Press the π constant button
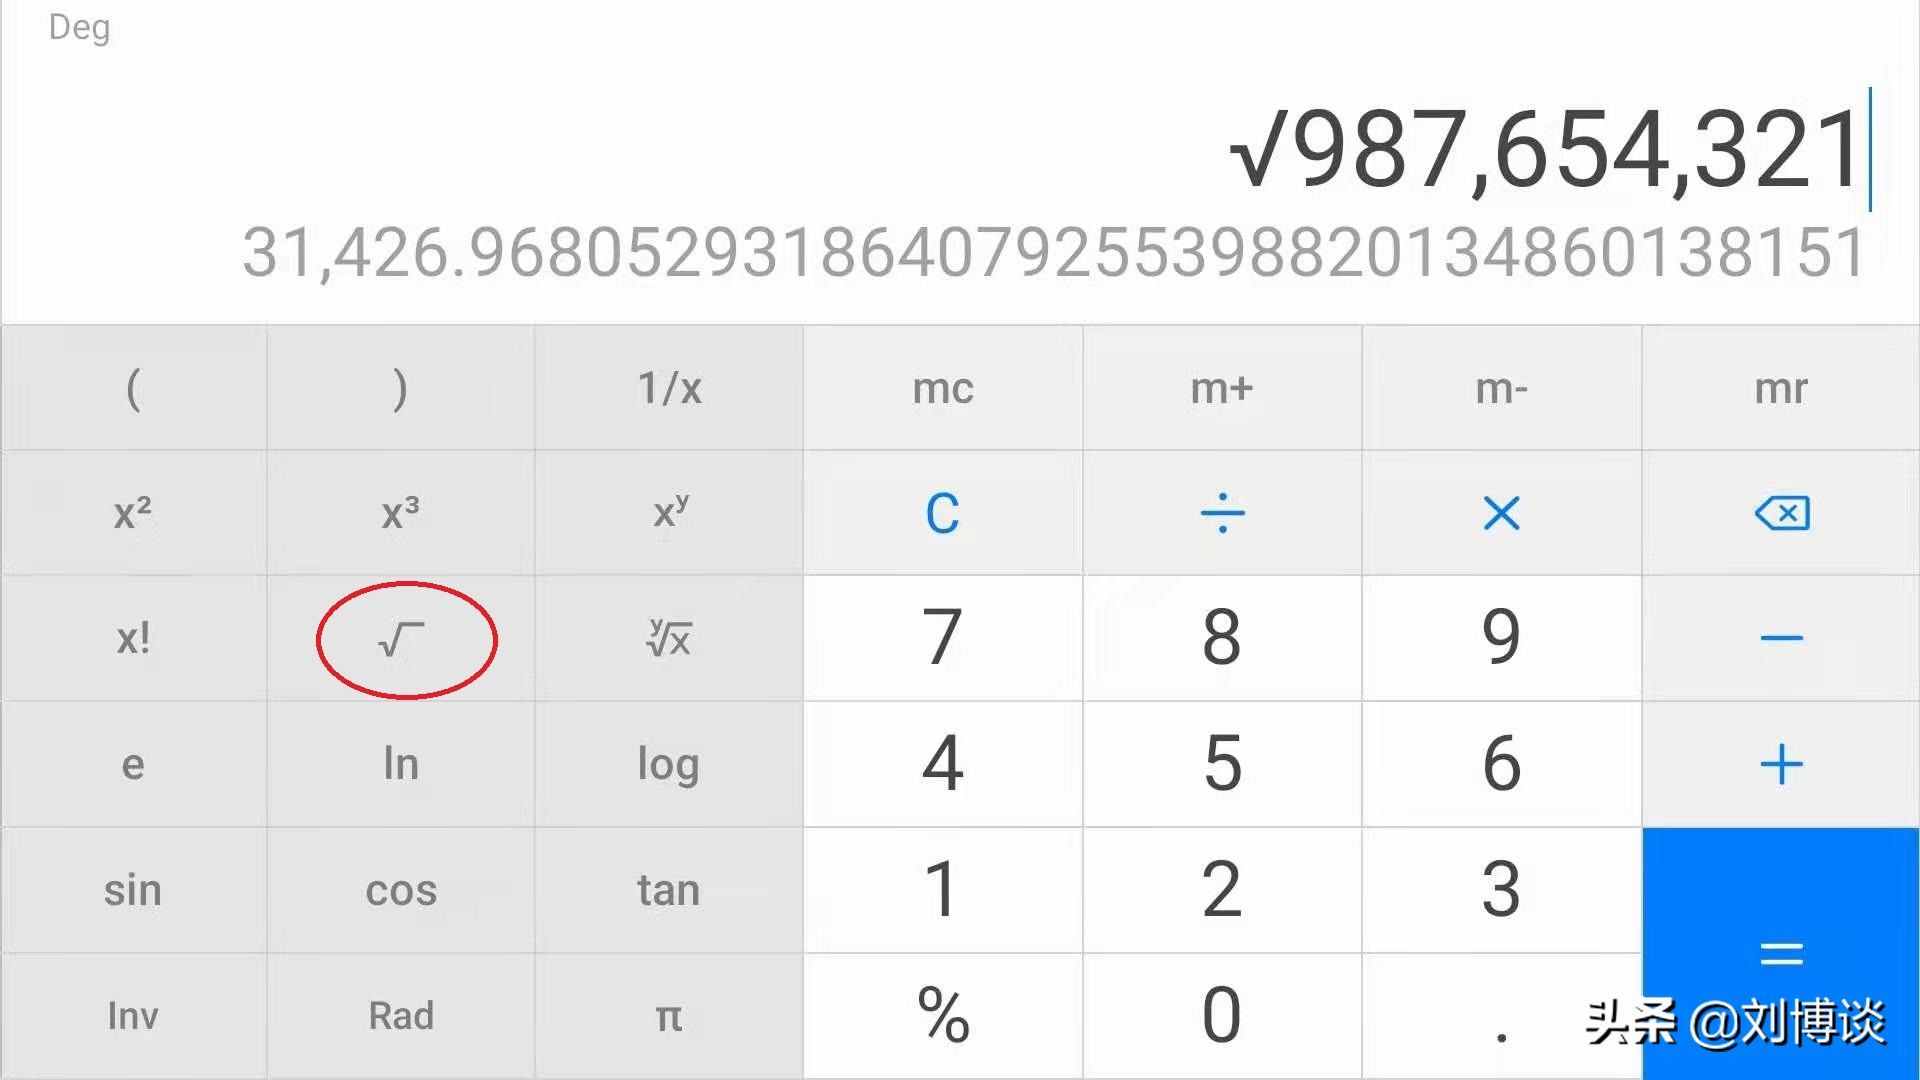The width and height of the screenshot is (1920, 1080). point(667,1014)
